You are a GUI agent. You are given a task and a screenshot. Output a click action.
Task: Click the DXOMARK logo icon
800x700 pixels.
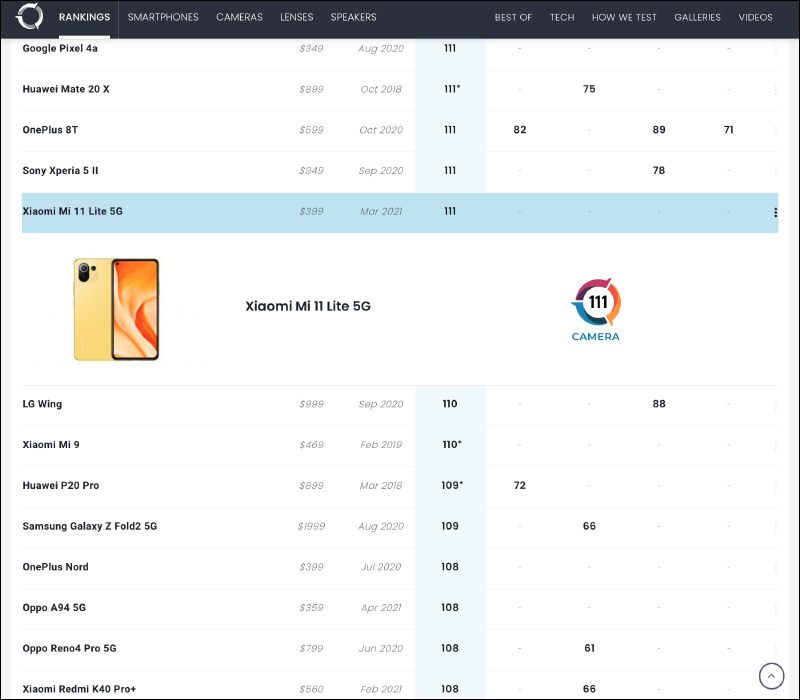30,16
